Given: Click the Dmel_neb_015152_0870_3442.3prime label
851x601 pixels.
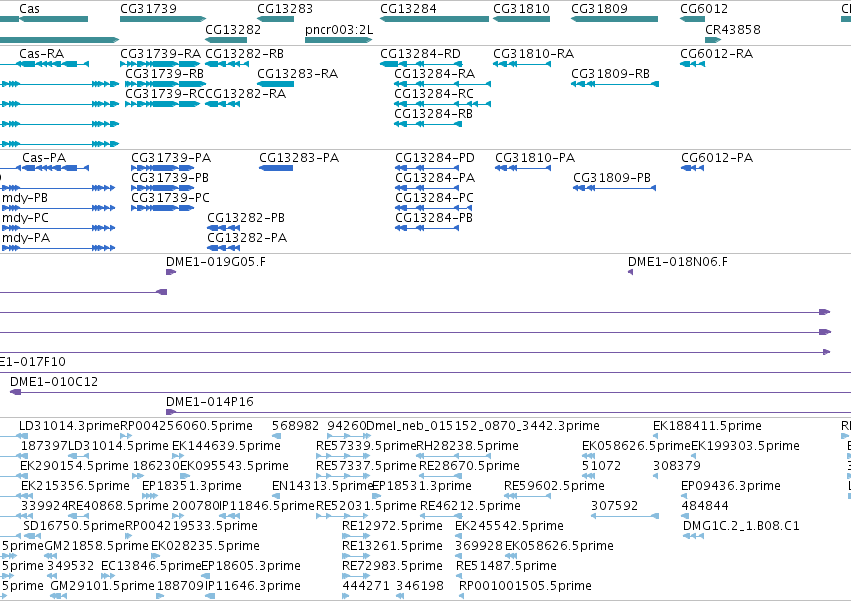Looking at the screenshot, I should click(483, 426).
